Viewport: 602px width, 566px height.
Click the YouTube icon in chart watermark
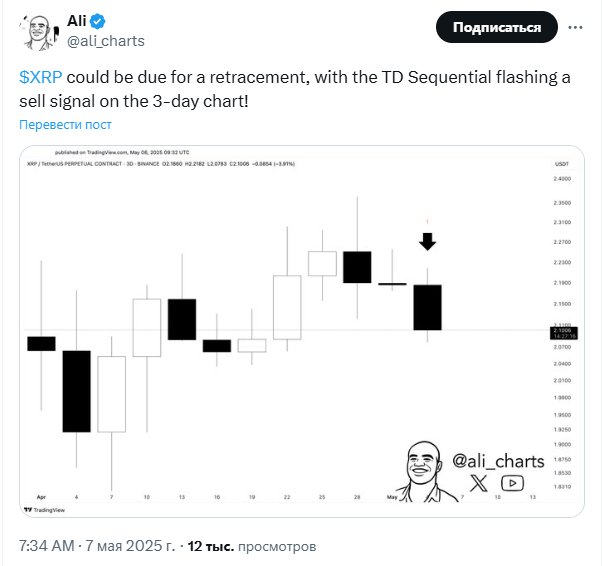[512, 483]
